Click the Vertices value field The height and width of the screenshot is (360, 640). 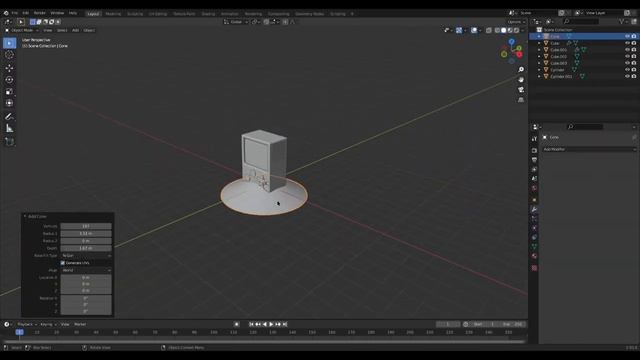coord(86,226)
